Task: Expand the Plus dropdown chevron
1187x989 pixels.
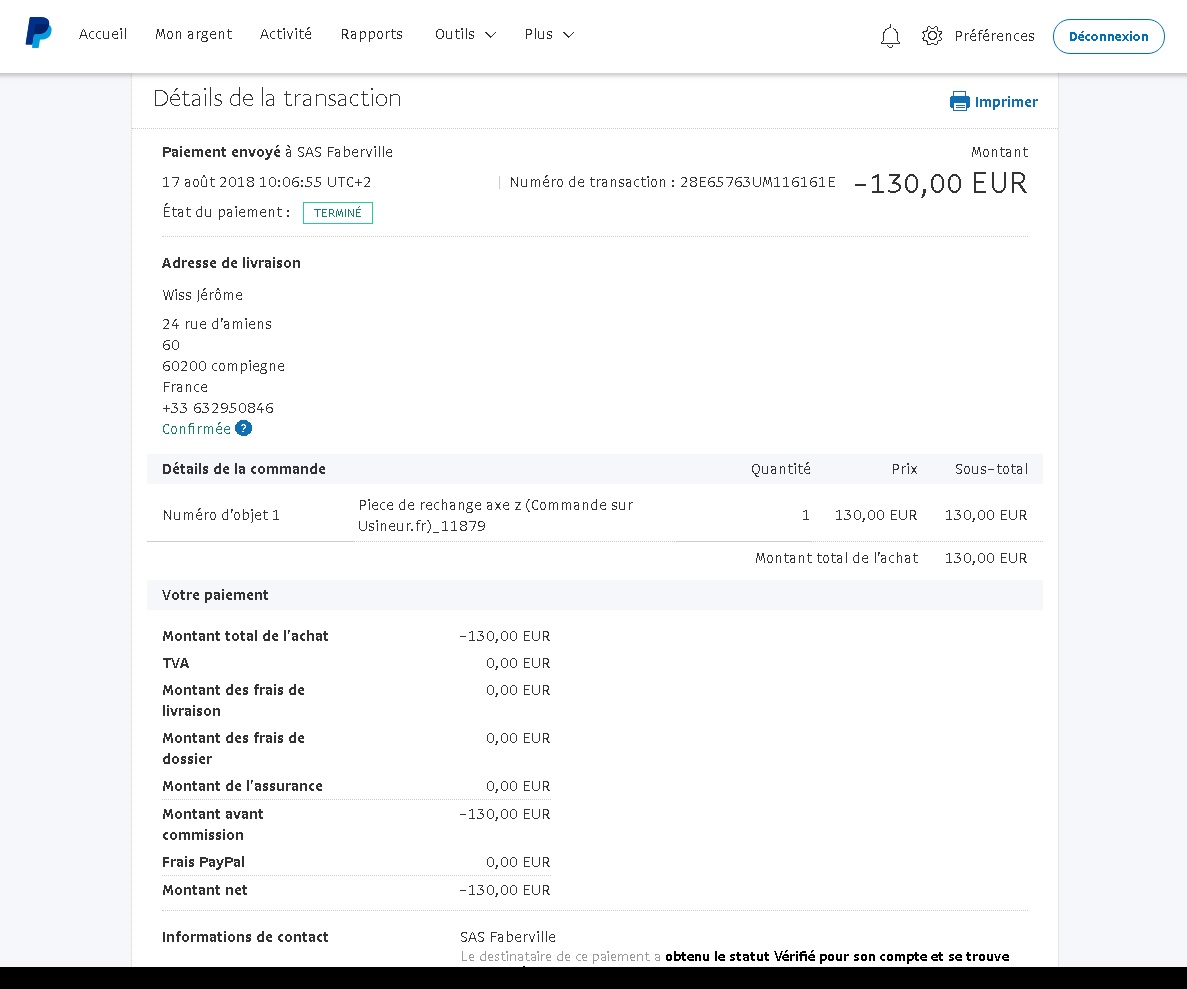Action: [x=569, y=35]
